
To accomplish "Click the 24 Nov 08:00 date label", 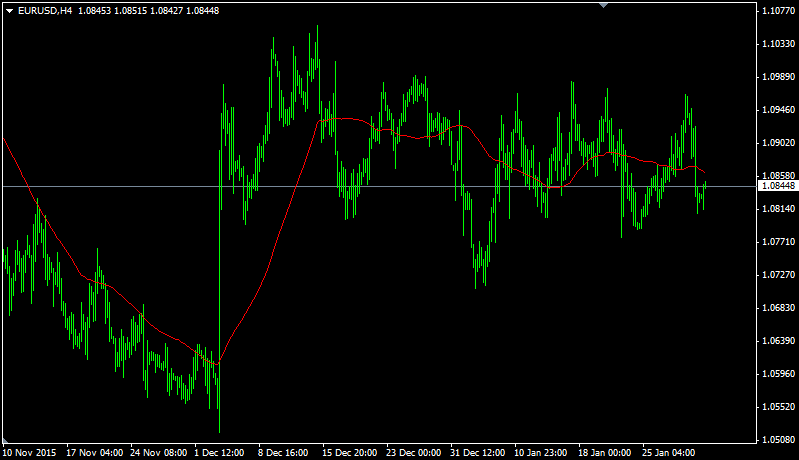I will pyautogui.click(x=159, y=452).
